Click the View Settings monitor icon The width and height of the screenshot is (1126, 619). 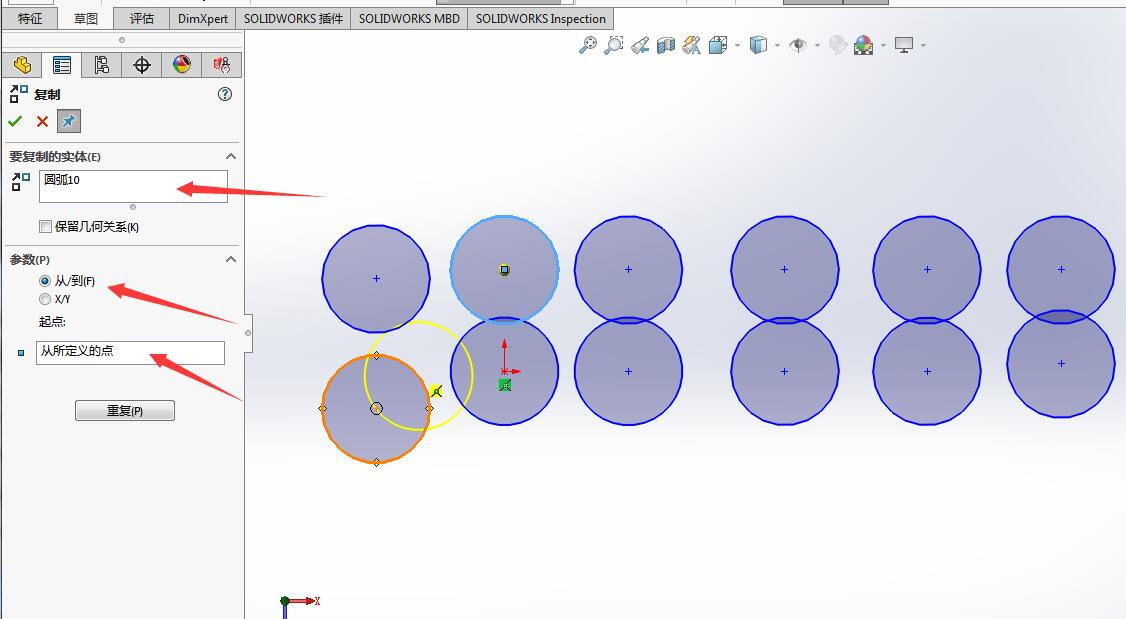point(904,45)
